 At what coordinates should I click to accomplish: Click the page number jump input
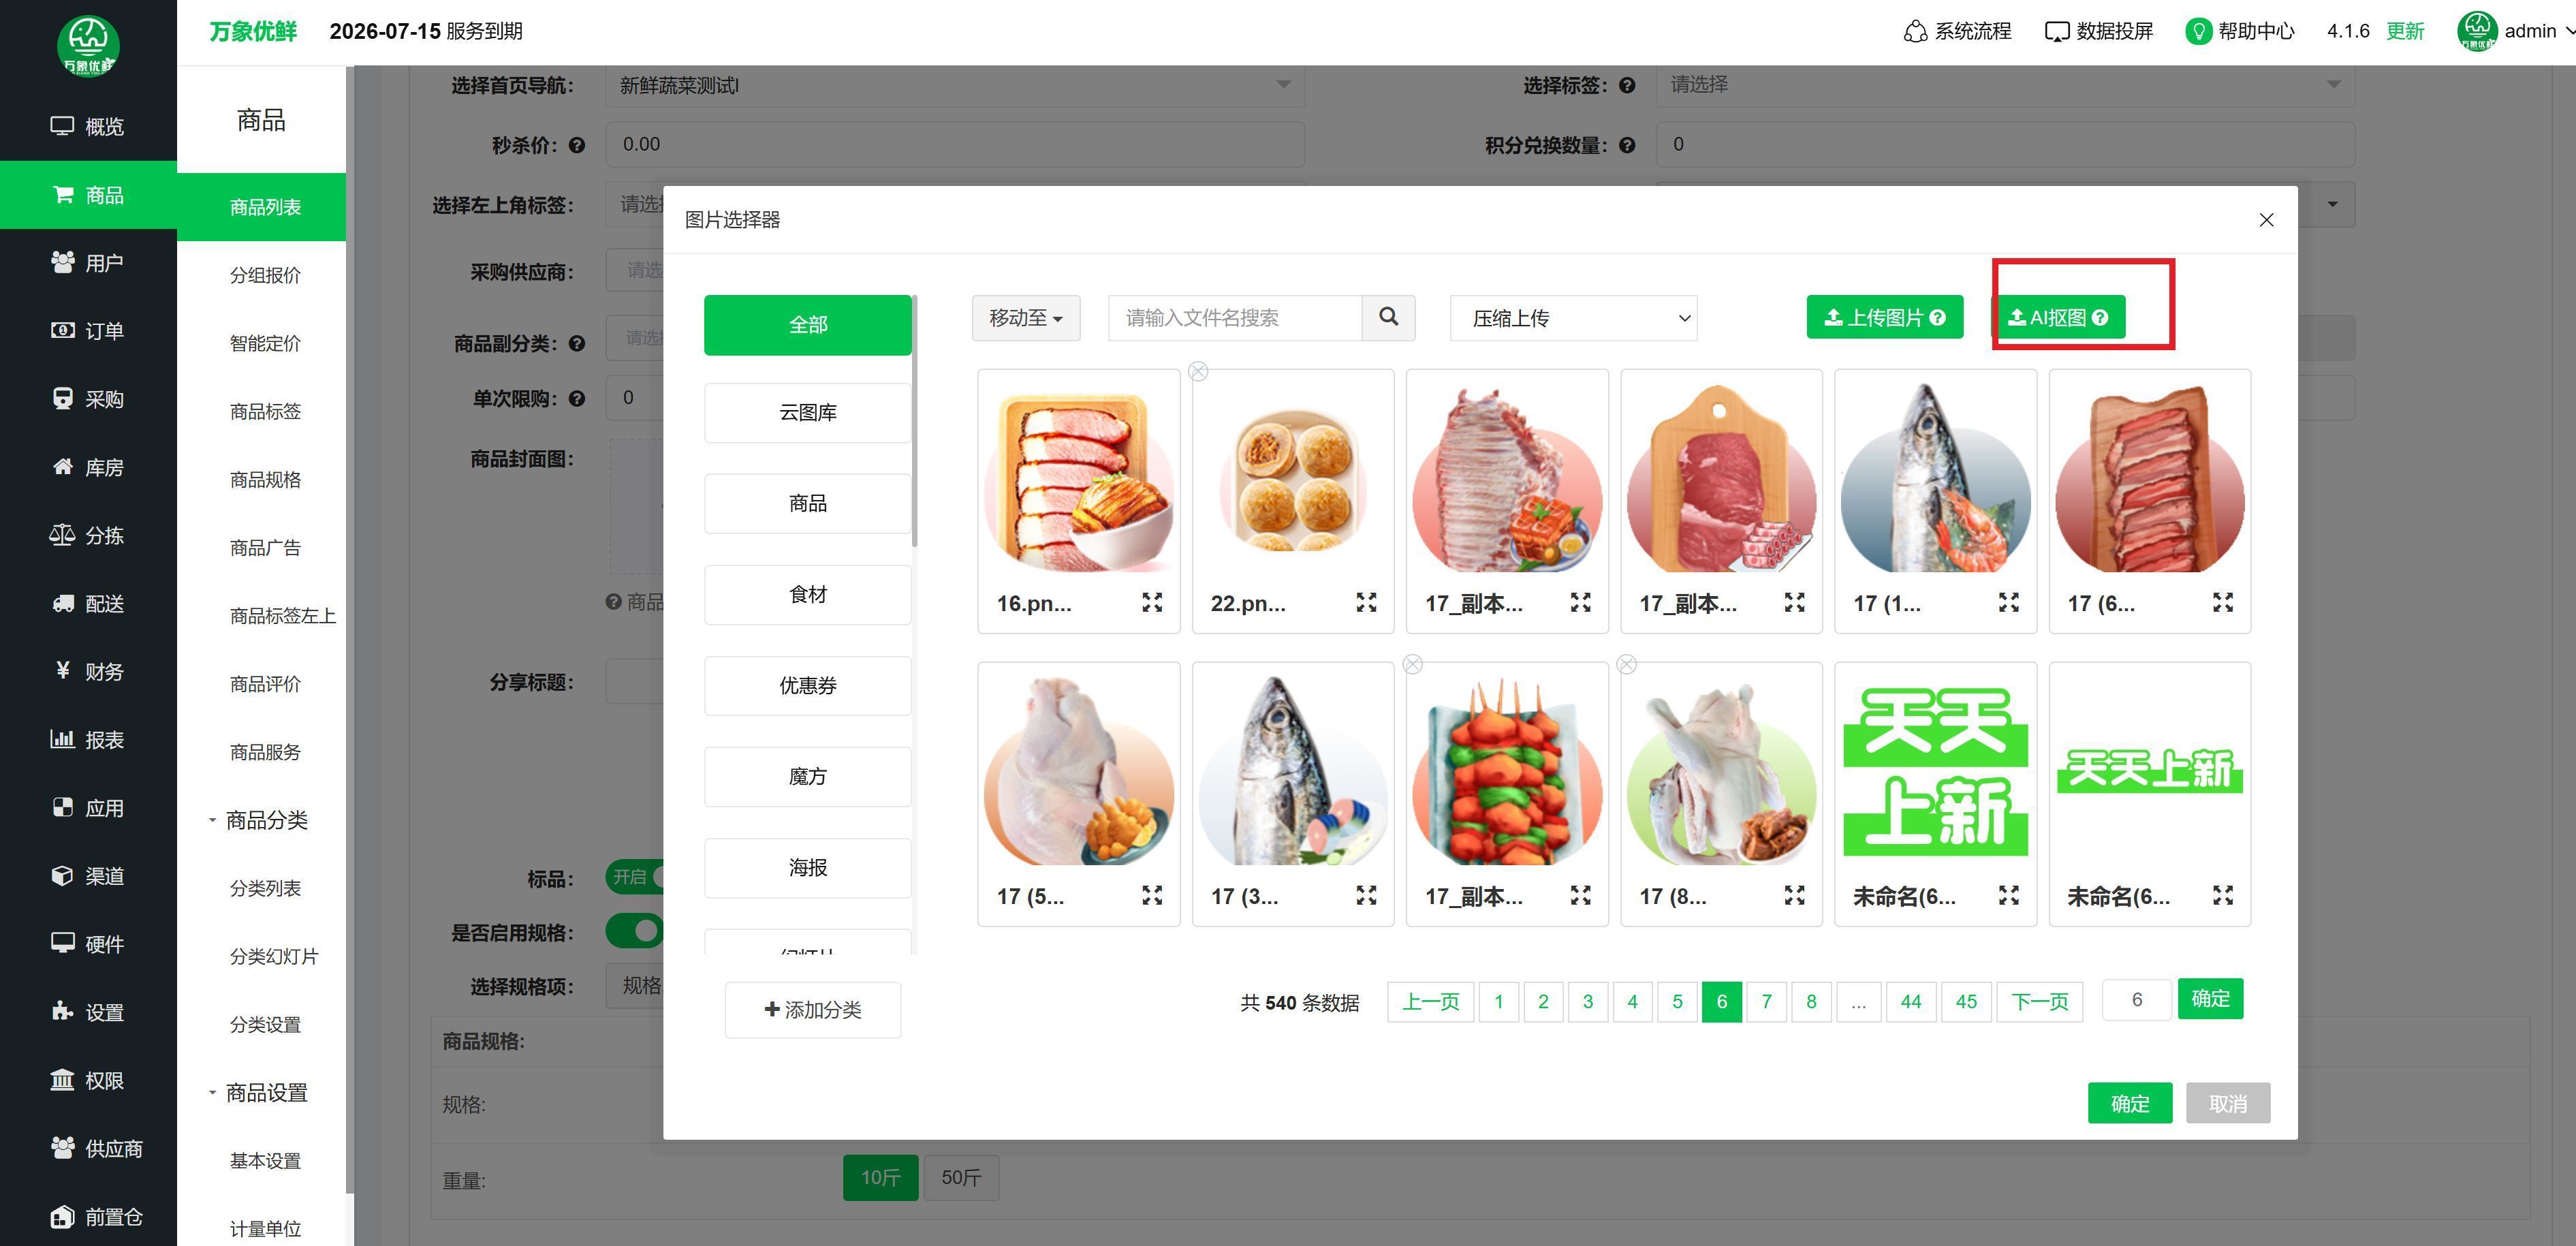[2136, 999]
